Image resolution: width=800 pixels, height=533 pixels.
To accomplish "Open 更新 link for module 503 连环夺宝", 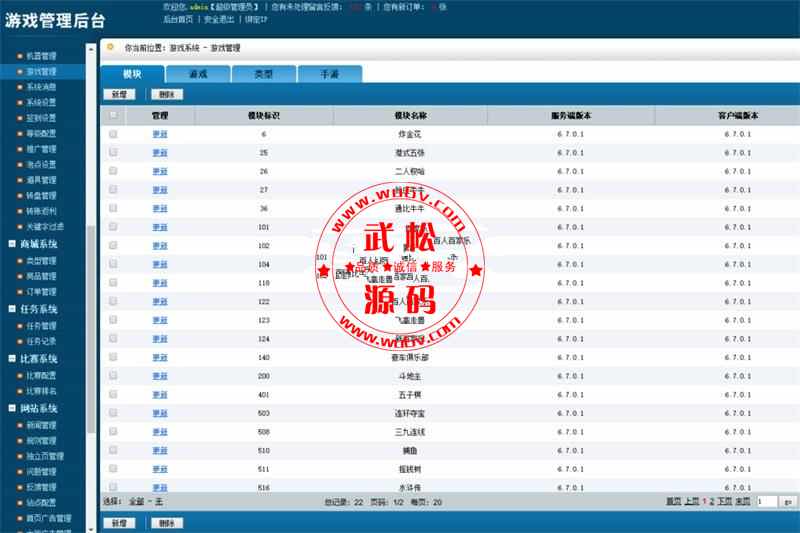I will point(160,413).
